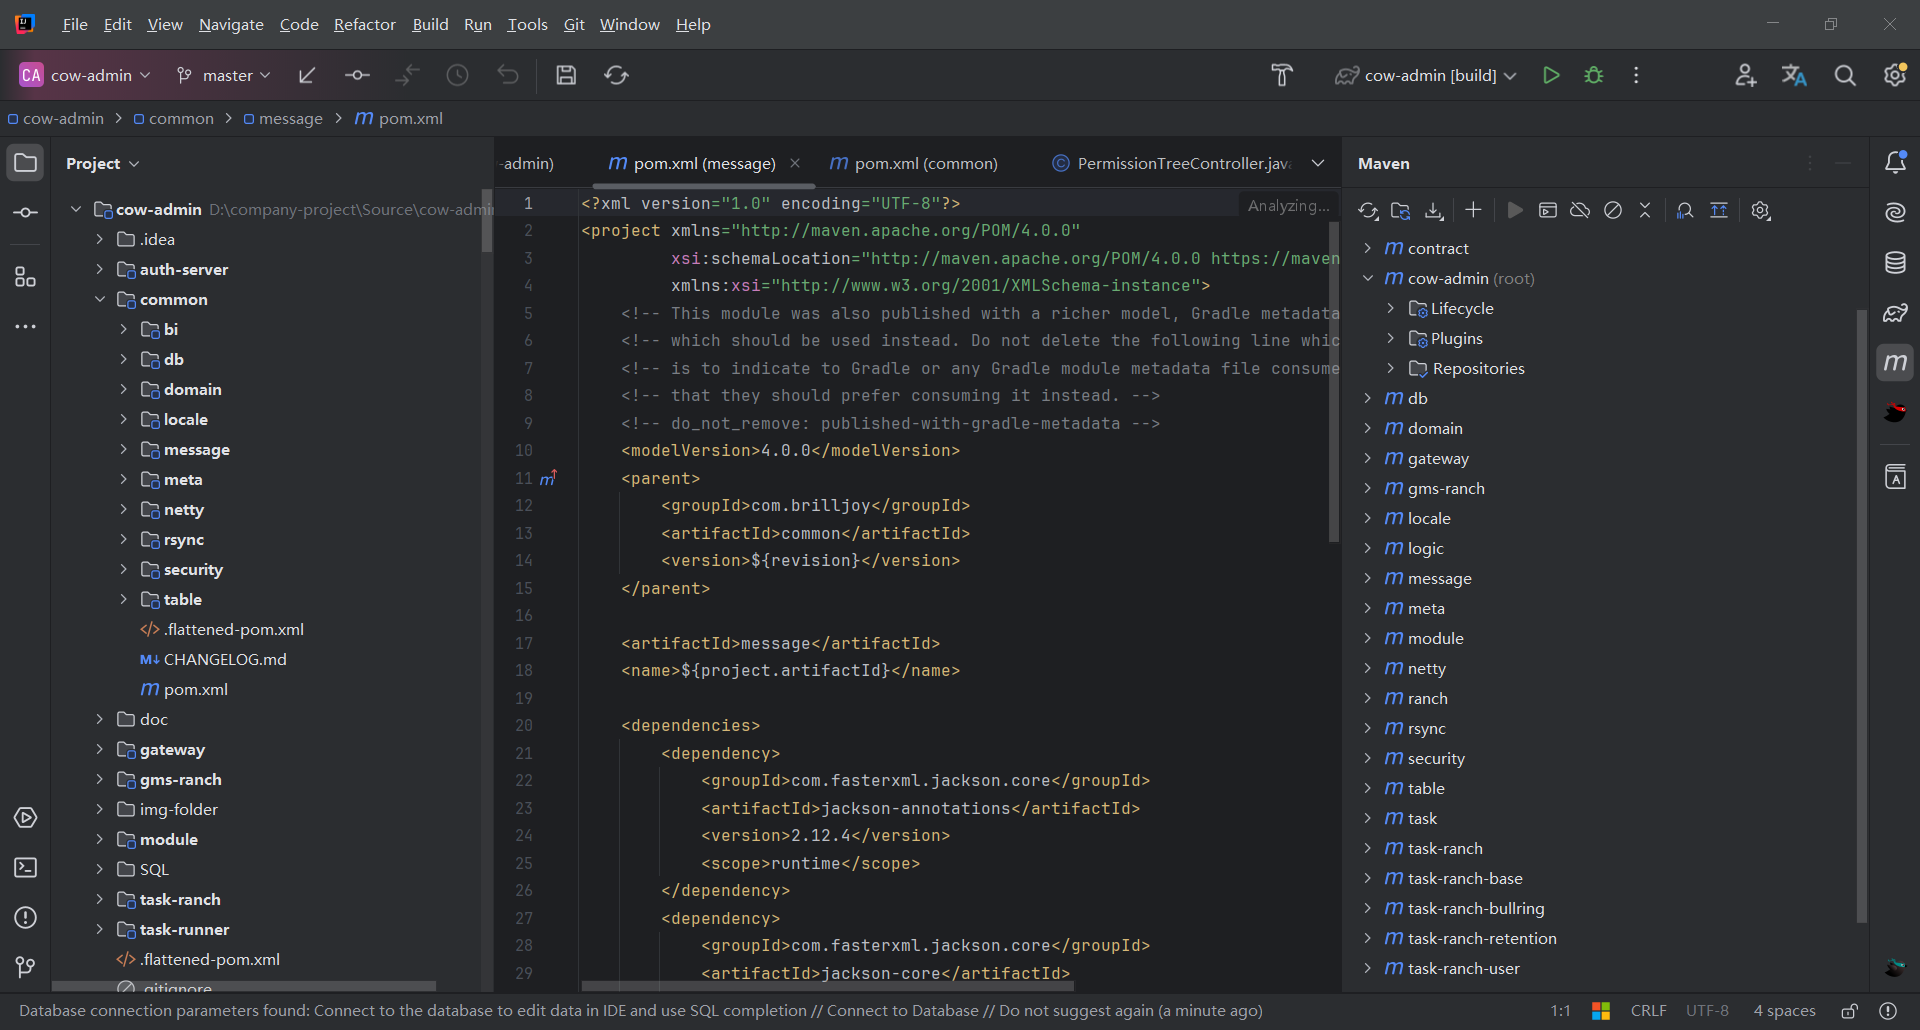The image size is (1920, 1030).
Task: Select CHANGELOG.md in Project tree
Action: point(225,659)
